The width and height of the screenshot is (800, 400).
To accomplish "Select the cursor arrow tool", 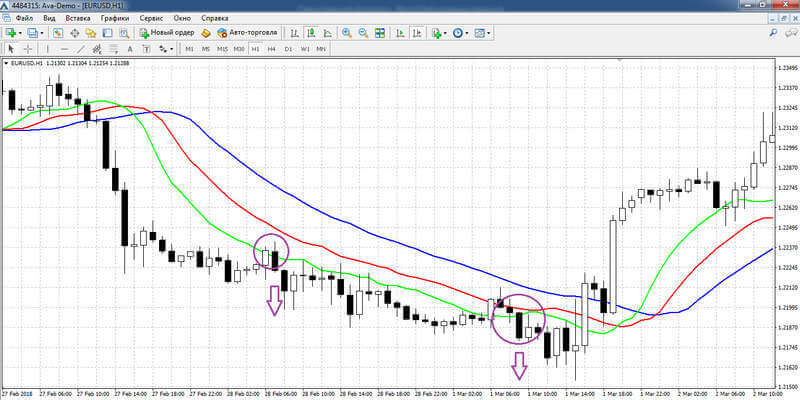I will pos(12,49).
